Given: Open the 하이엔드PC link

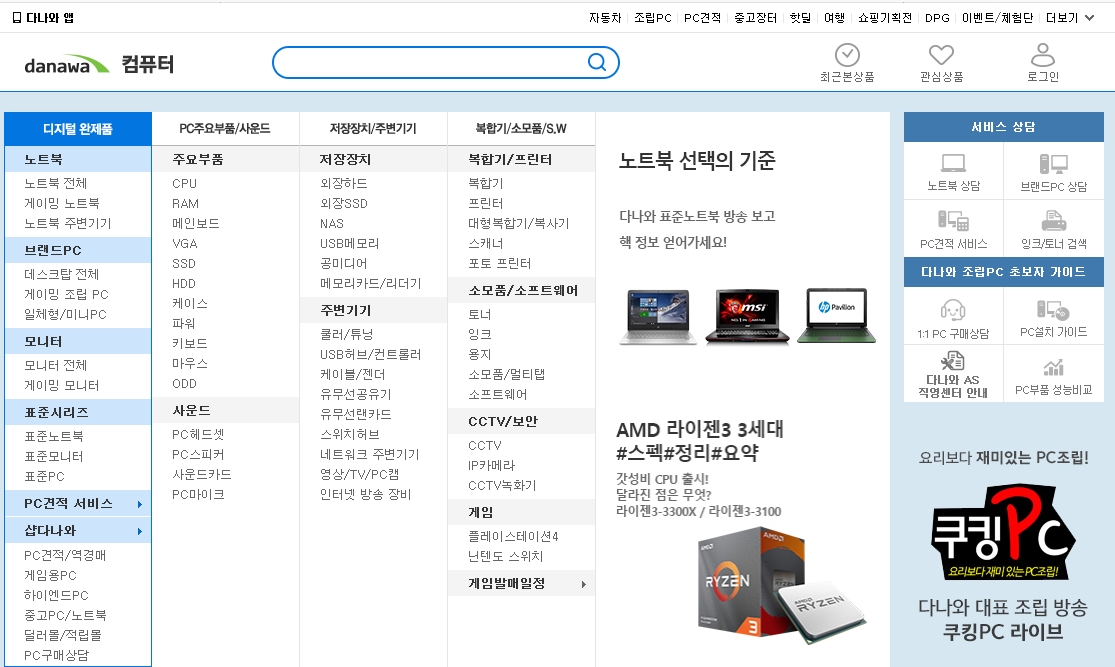Looking at the screenshot, I should pos(56,595).
